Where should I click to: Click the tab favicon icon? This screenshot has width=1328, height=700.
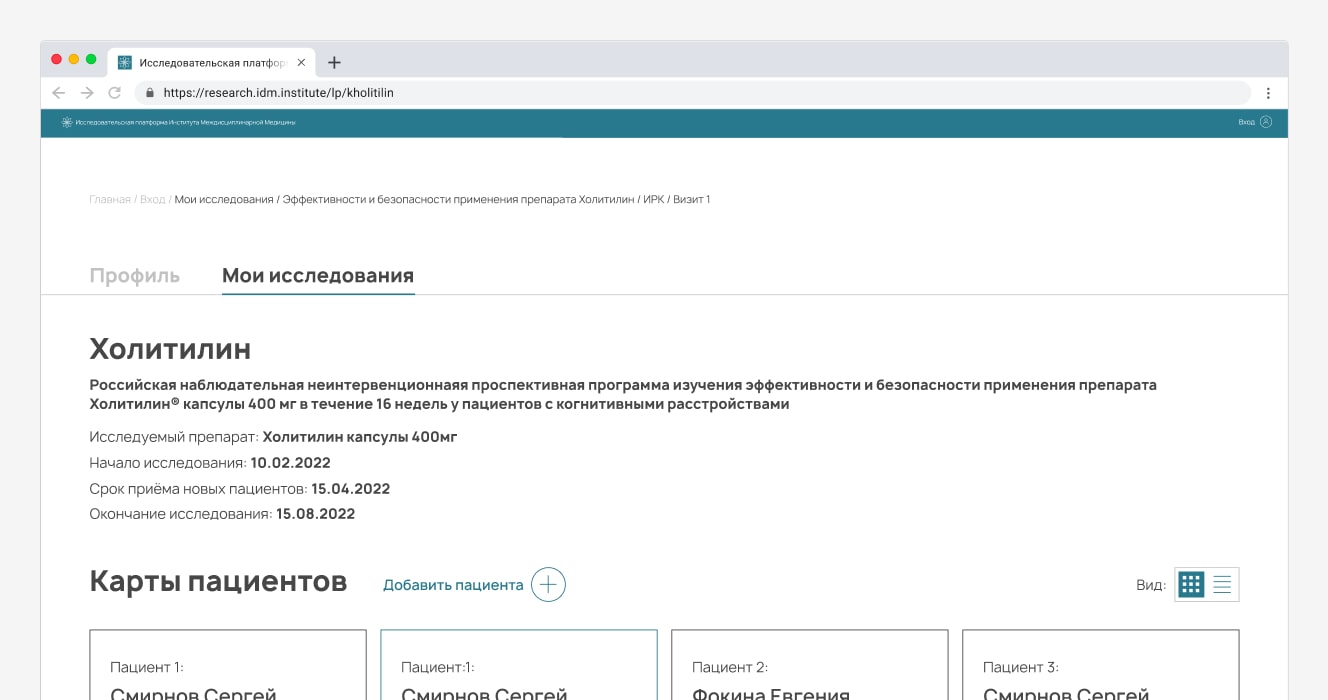coord(125,62)
